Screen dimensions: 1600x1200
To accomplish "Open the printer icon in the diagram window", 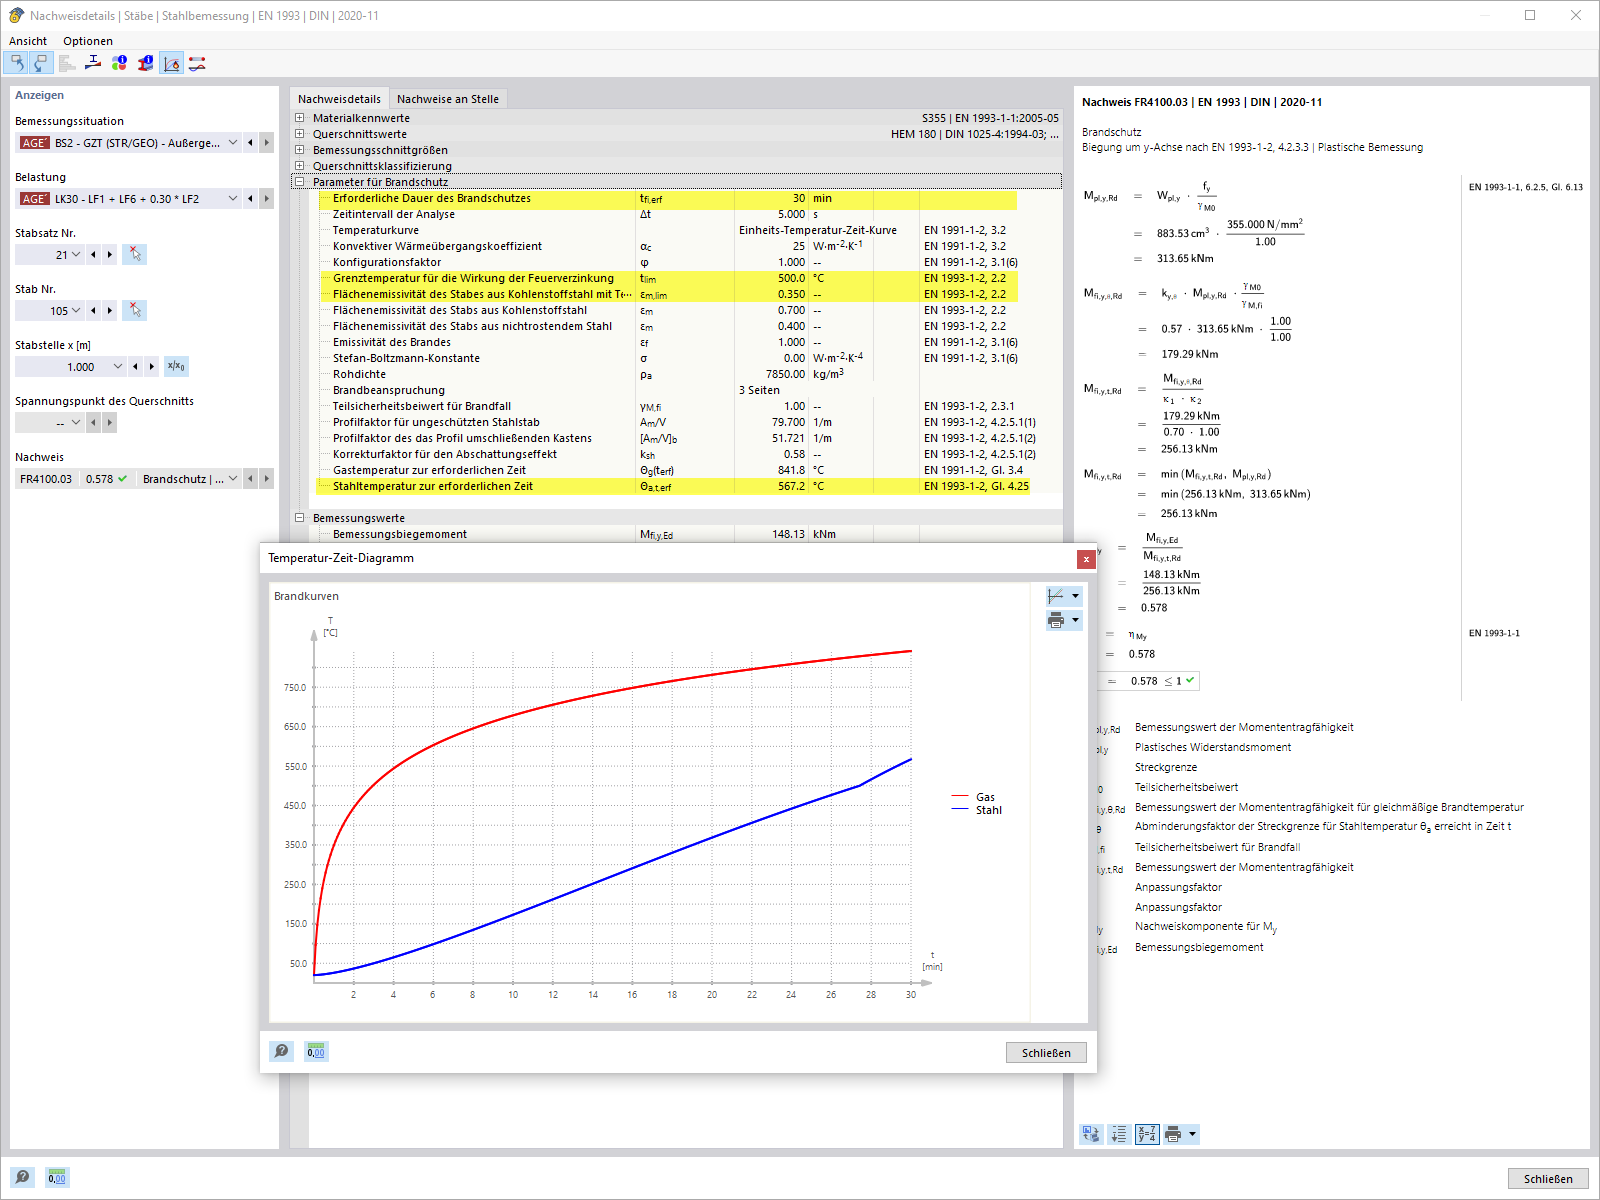I will click(x=1057, y=620).
